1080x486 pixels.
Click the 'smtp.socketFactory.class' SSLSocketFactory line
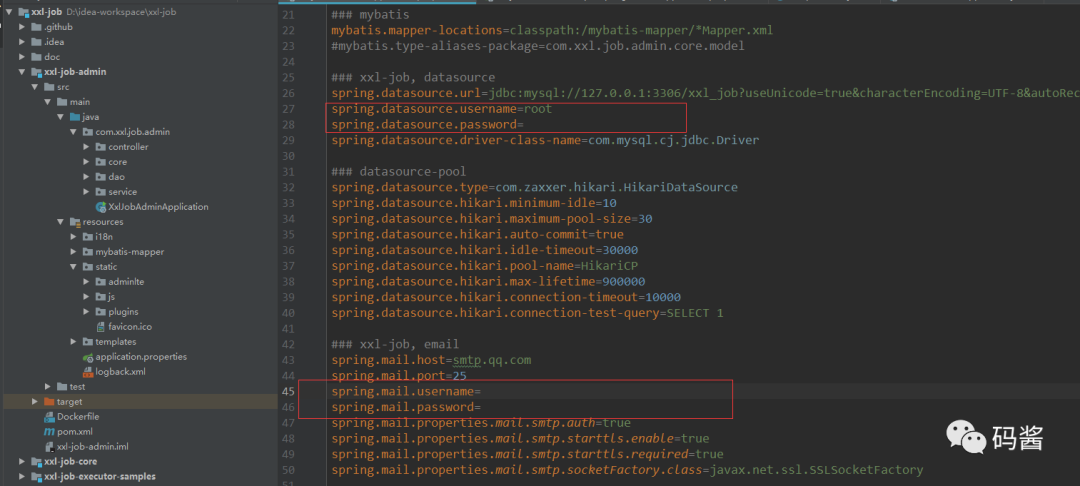(x=627, y=470)
